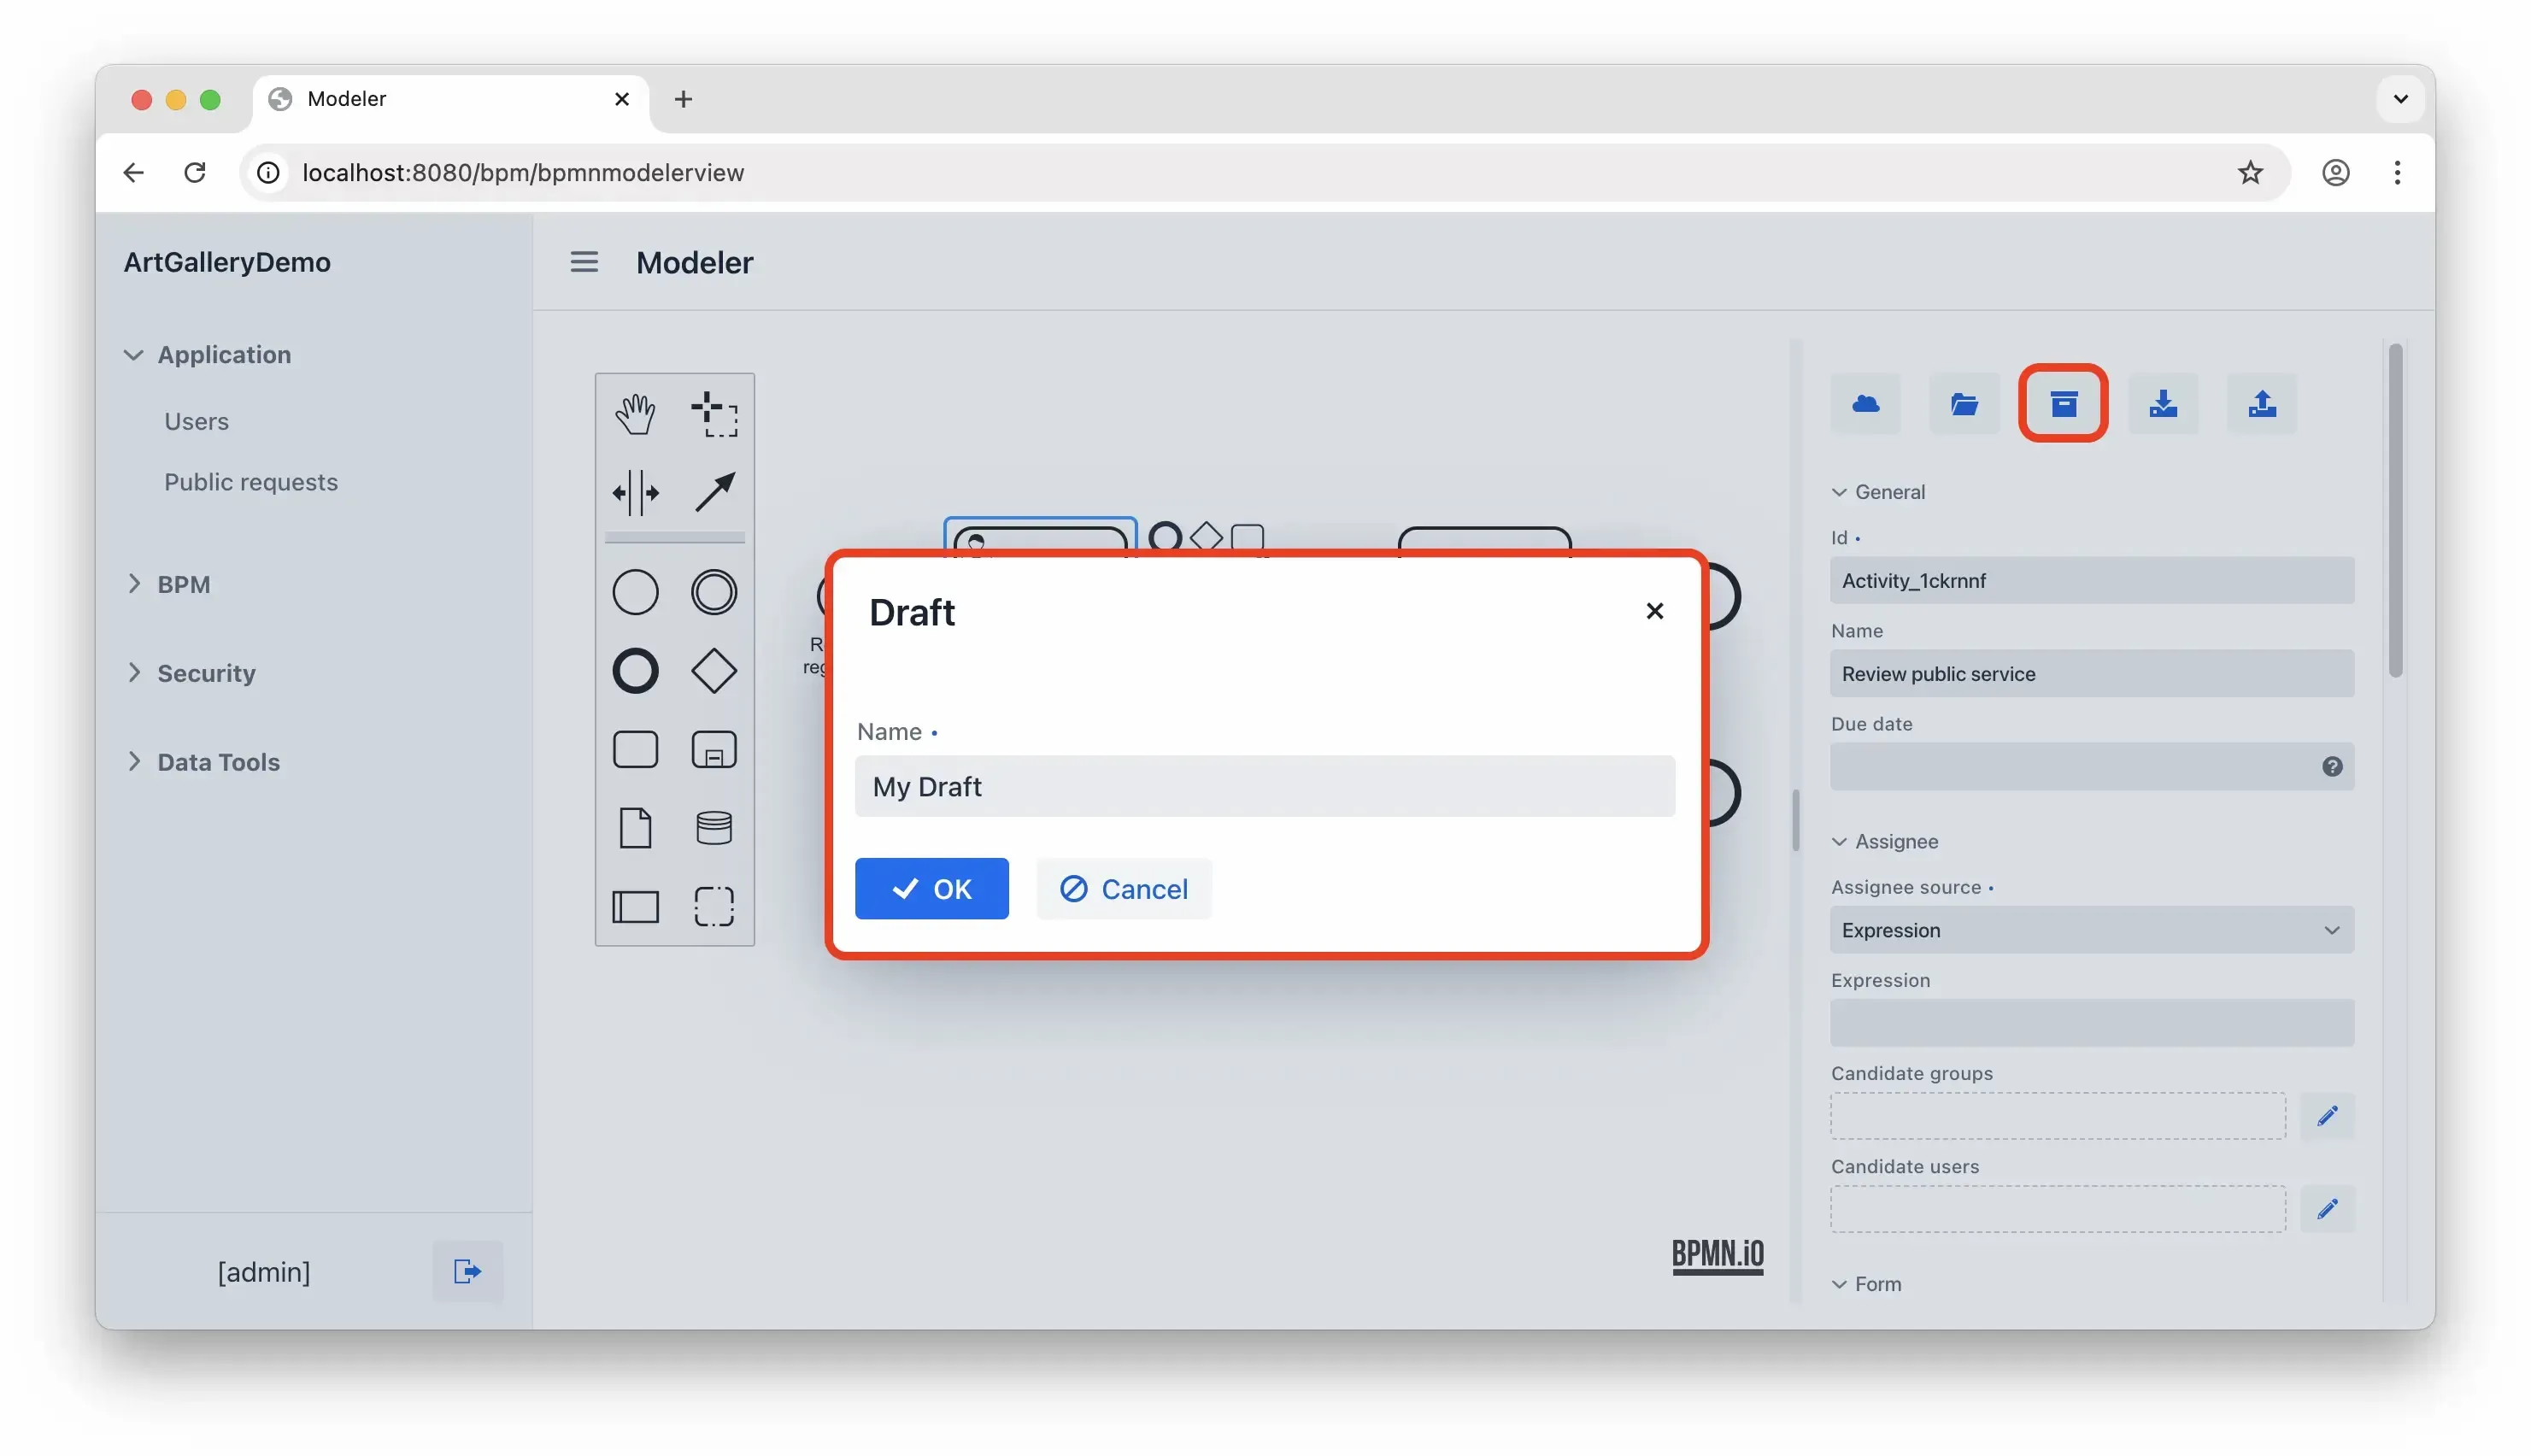
Task: Open Public requests menu item
Action: tap(251, 482)
